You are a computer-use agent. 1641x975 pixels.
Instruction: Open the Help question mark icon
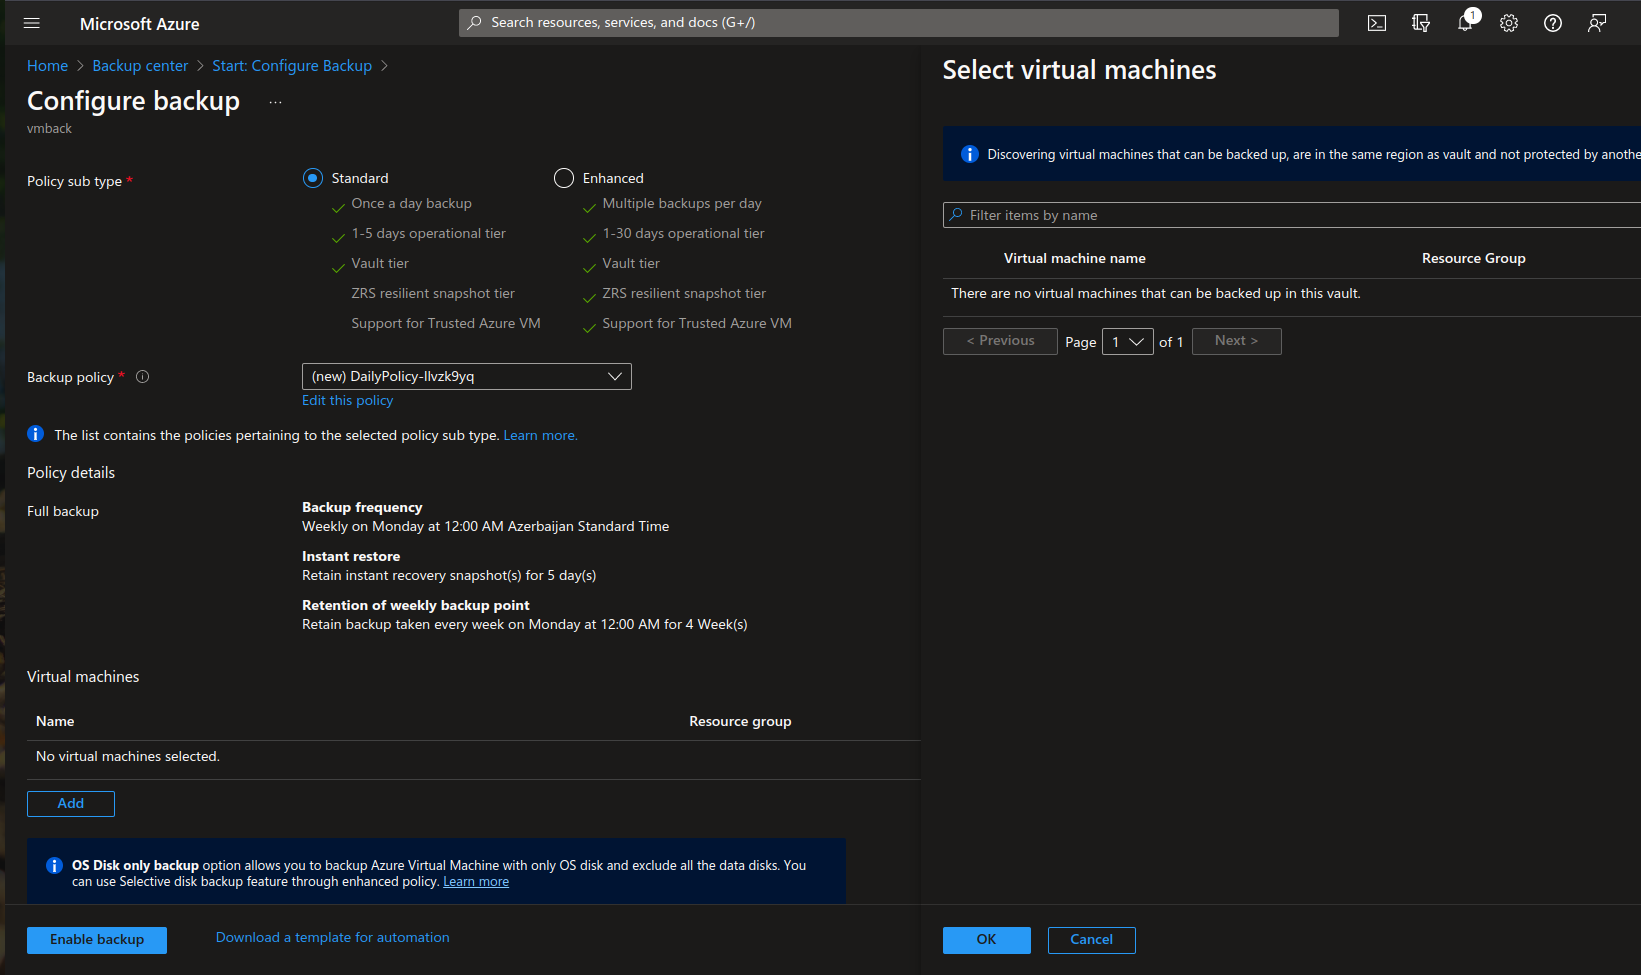(1553, 23)
